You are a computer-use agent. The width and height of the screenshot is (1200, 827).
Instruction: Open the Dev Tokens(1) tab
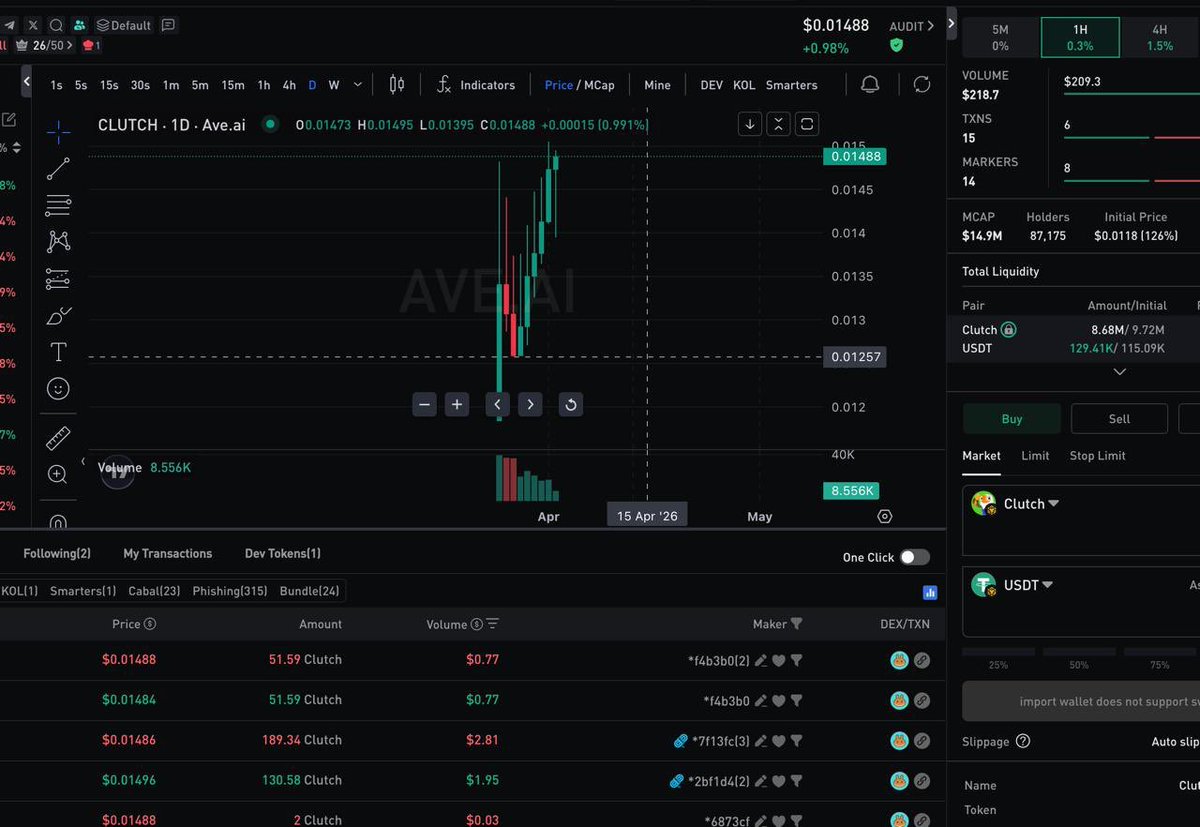[x=283, y=553]
